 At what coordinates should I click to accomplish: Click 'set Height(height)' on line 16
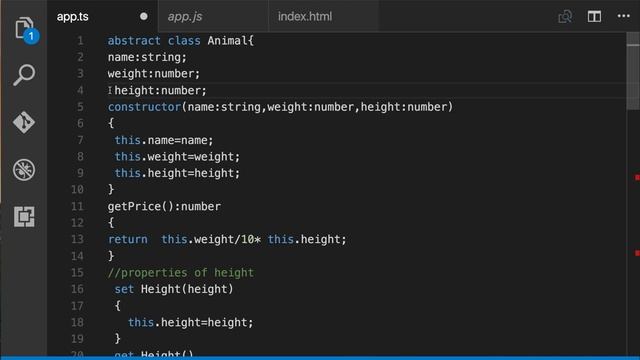(x=174, y=289)
